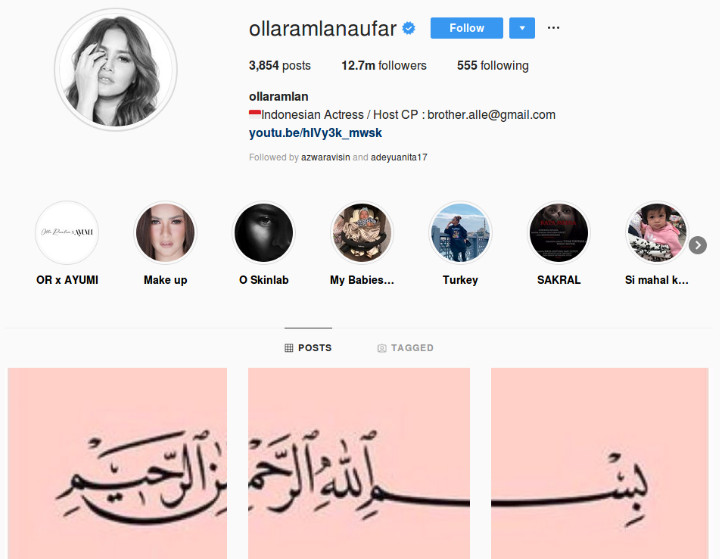Open the SAKRAL highlight
The width and height of the screenshot is (720, 559).
[558, 233]
